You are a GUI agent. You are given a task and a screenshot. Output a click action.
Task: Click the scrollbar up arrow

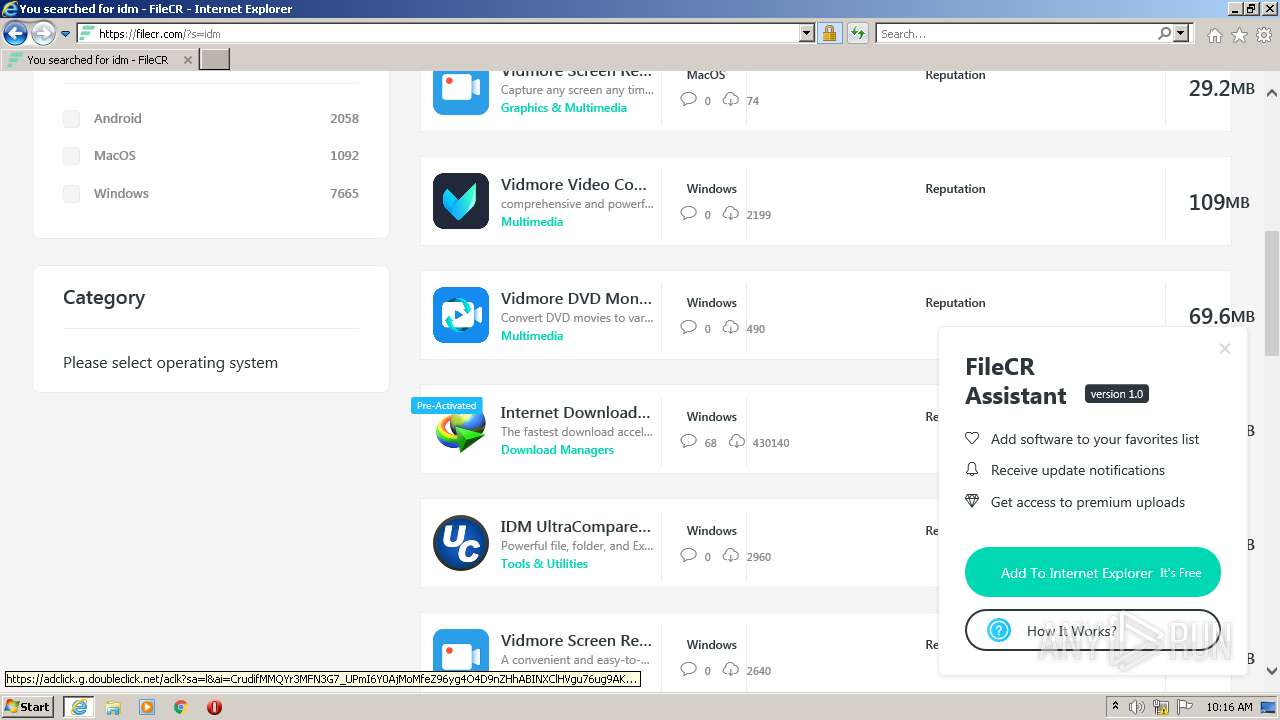point(1272,93)
